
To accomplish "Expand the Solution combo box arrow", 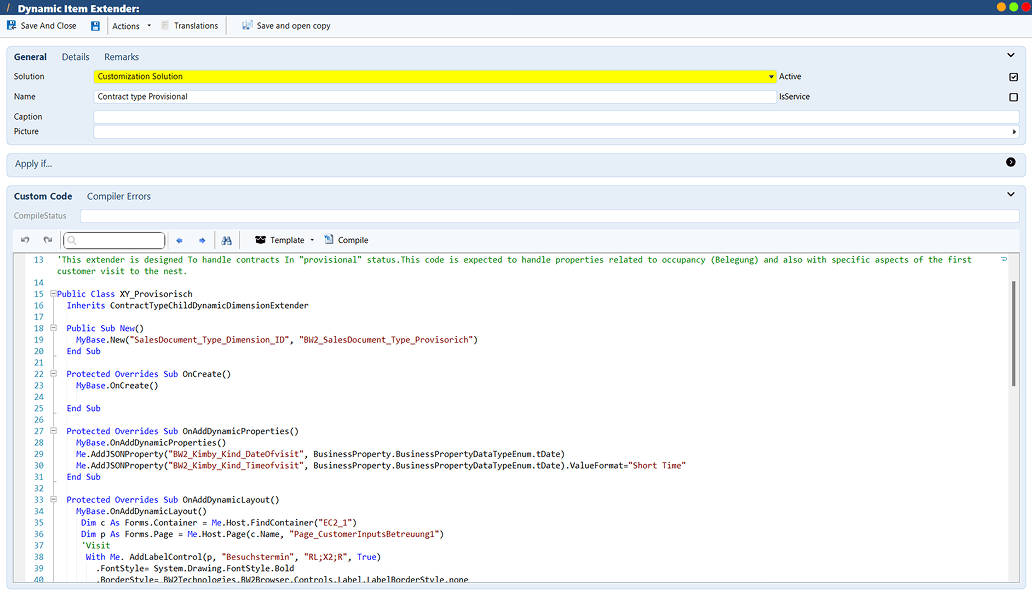I will tap(771, 76).
